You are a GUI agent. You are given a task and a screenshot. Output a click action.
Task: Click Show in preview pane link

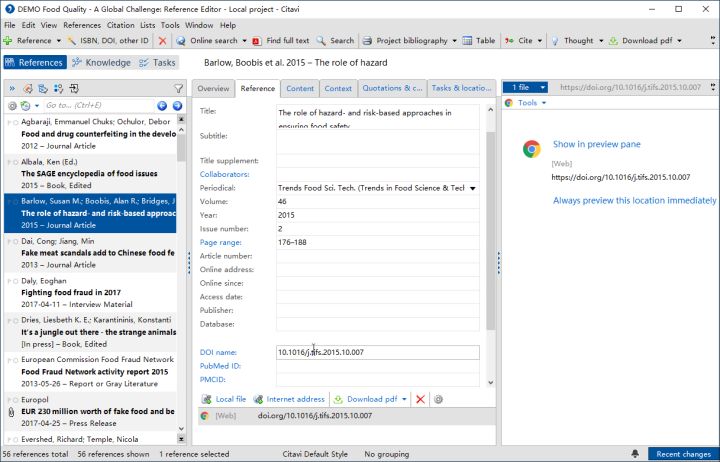(x=596, y=144)
